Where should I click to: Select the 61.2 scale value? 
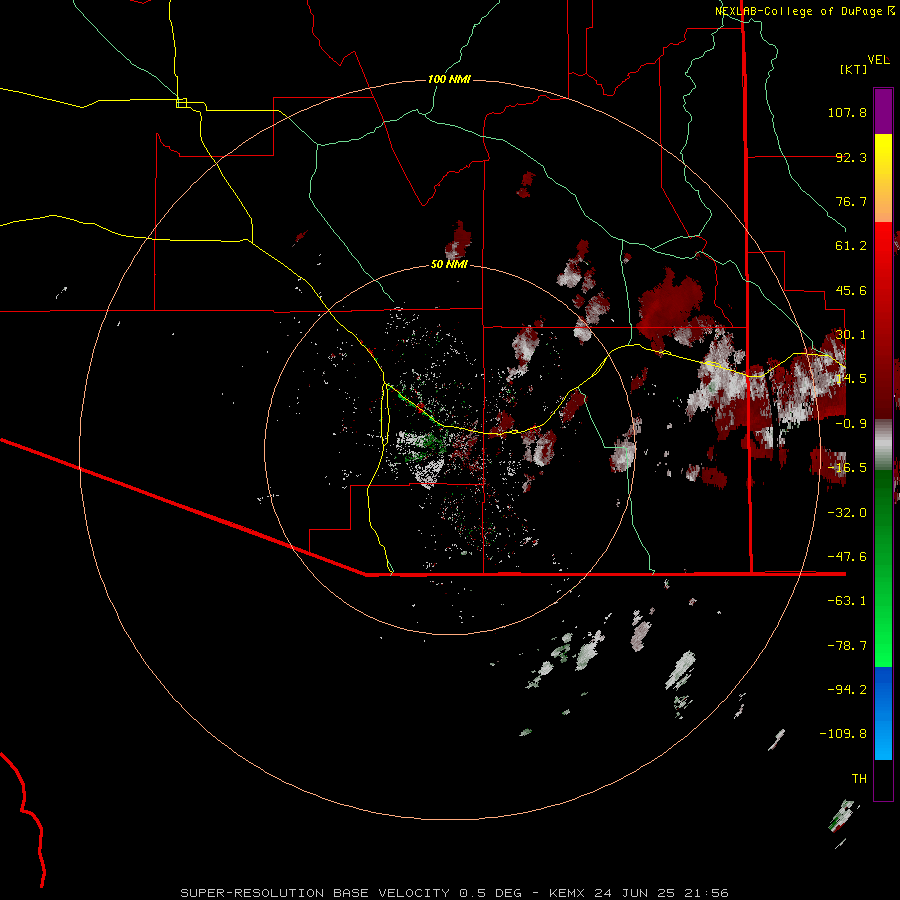pyautogui.click(x=851, y=246)
